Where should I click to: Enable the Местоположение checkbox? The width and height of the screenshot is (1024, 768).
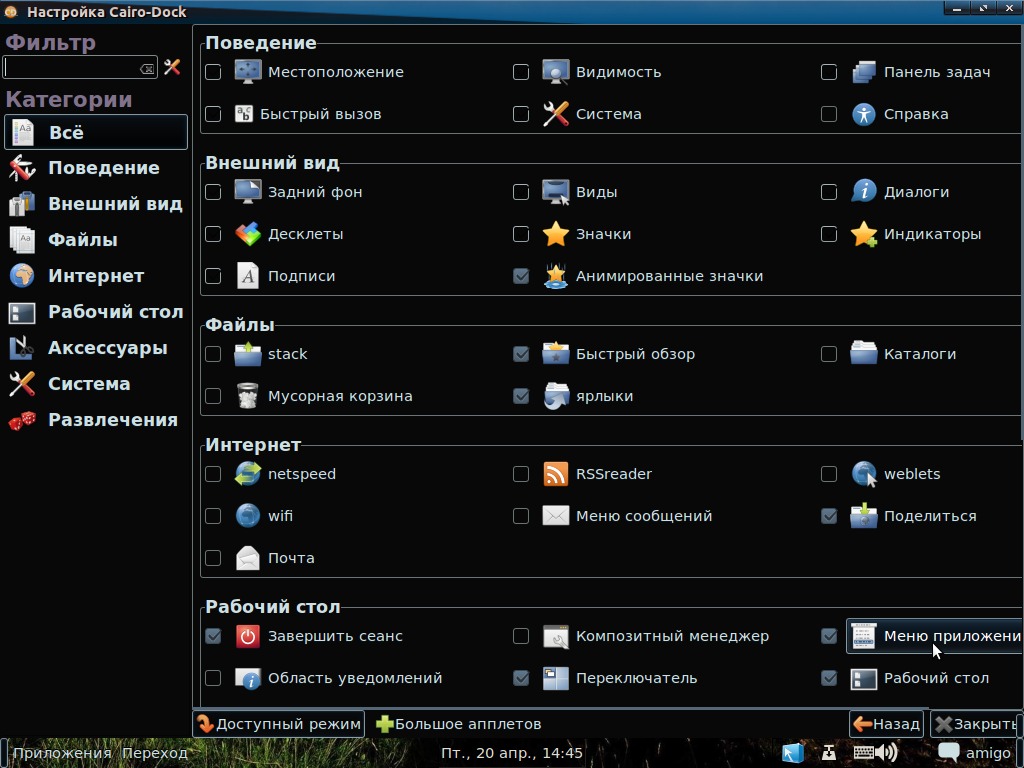tap(213, 72)
